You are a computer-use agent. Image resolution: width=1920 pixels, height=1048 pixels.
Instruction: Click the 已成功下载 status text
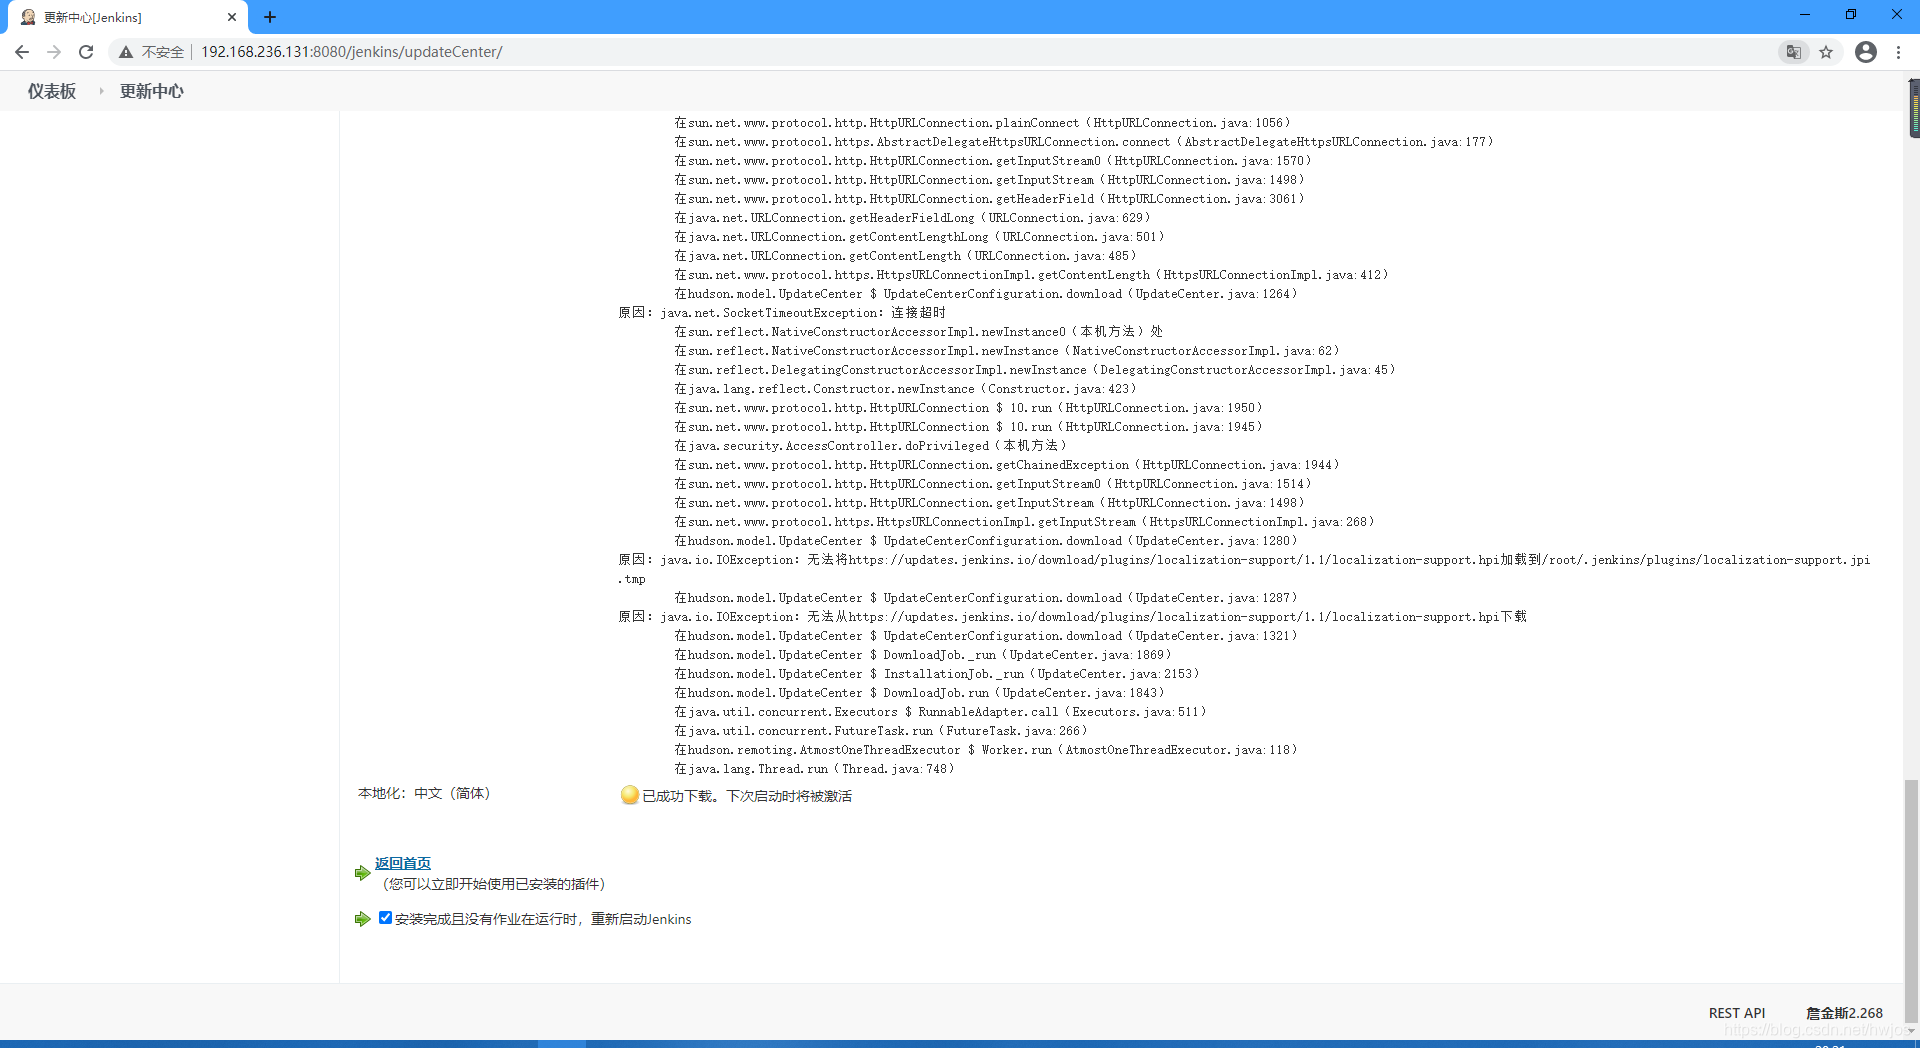pyautogui.click(x=747, y=796)
